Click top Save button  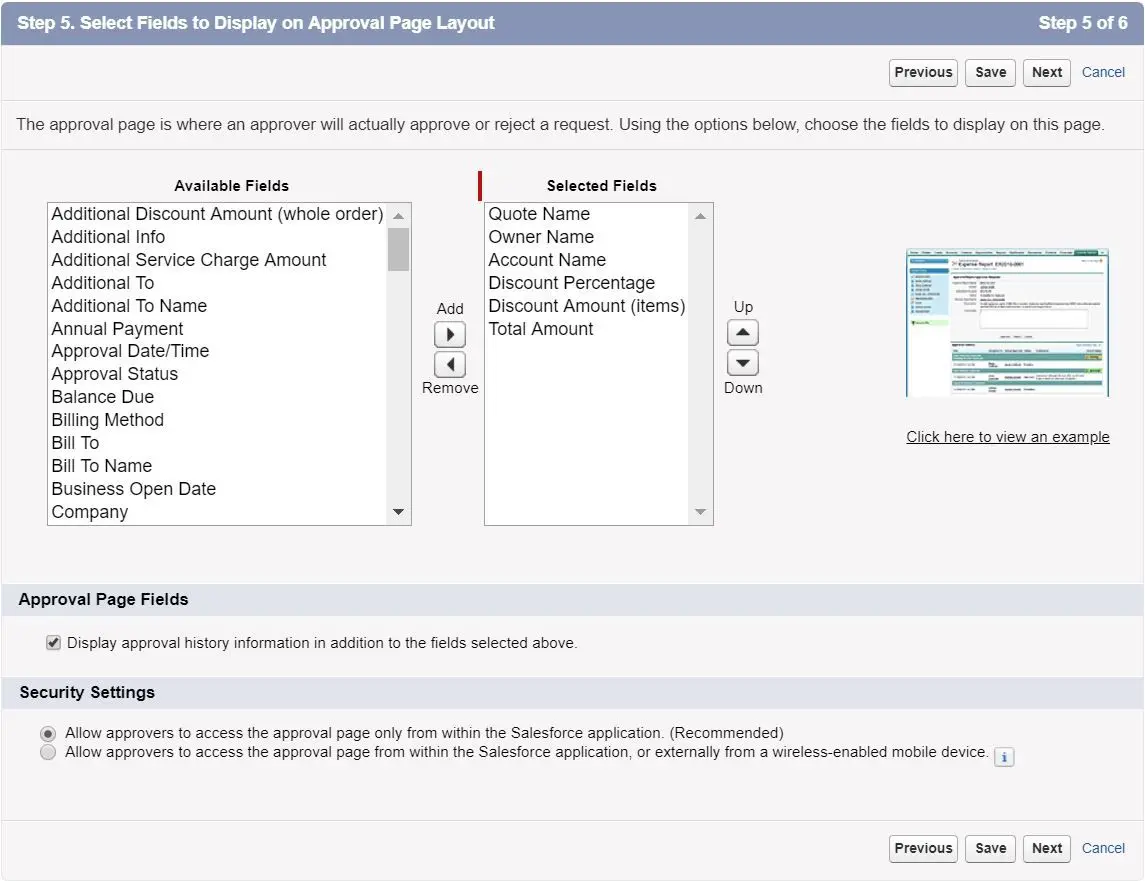pos(990,72)
